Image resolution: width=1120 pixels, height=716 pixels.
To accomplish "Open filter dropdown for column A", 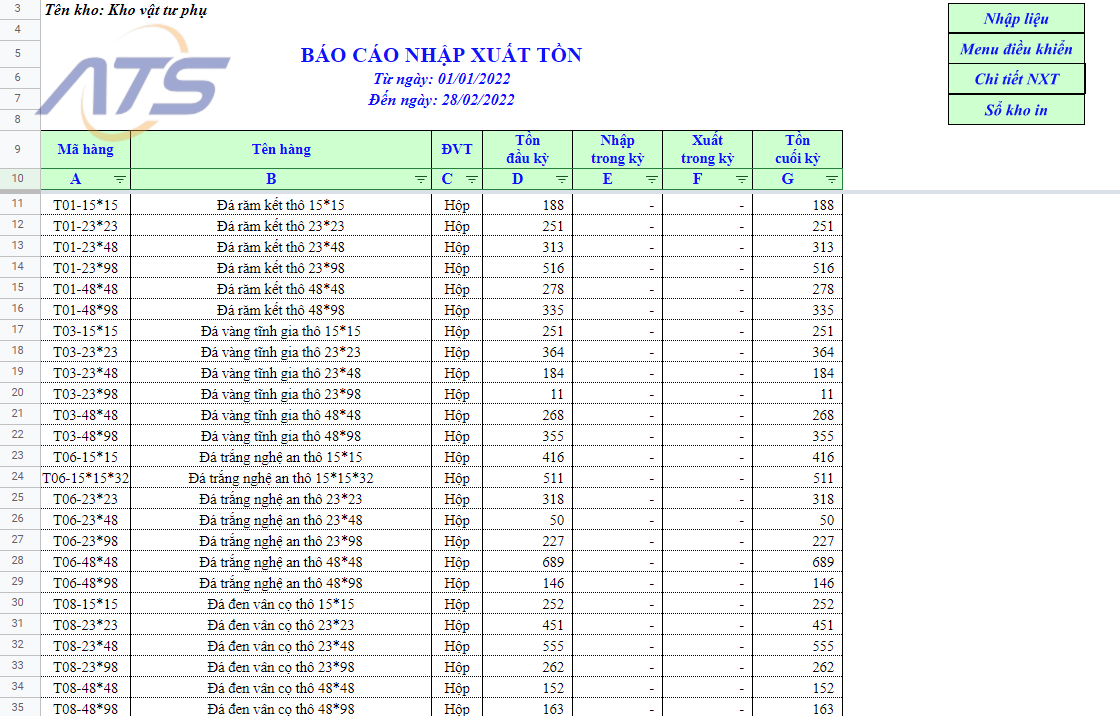I will coord(120,179).
